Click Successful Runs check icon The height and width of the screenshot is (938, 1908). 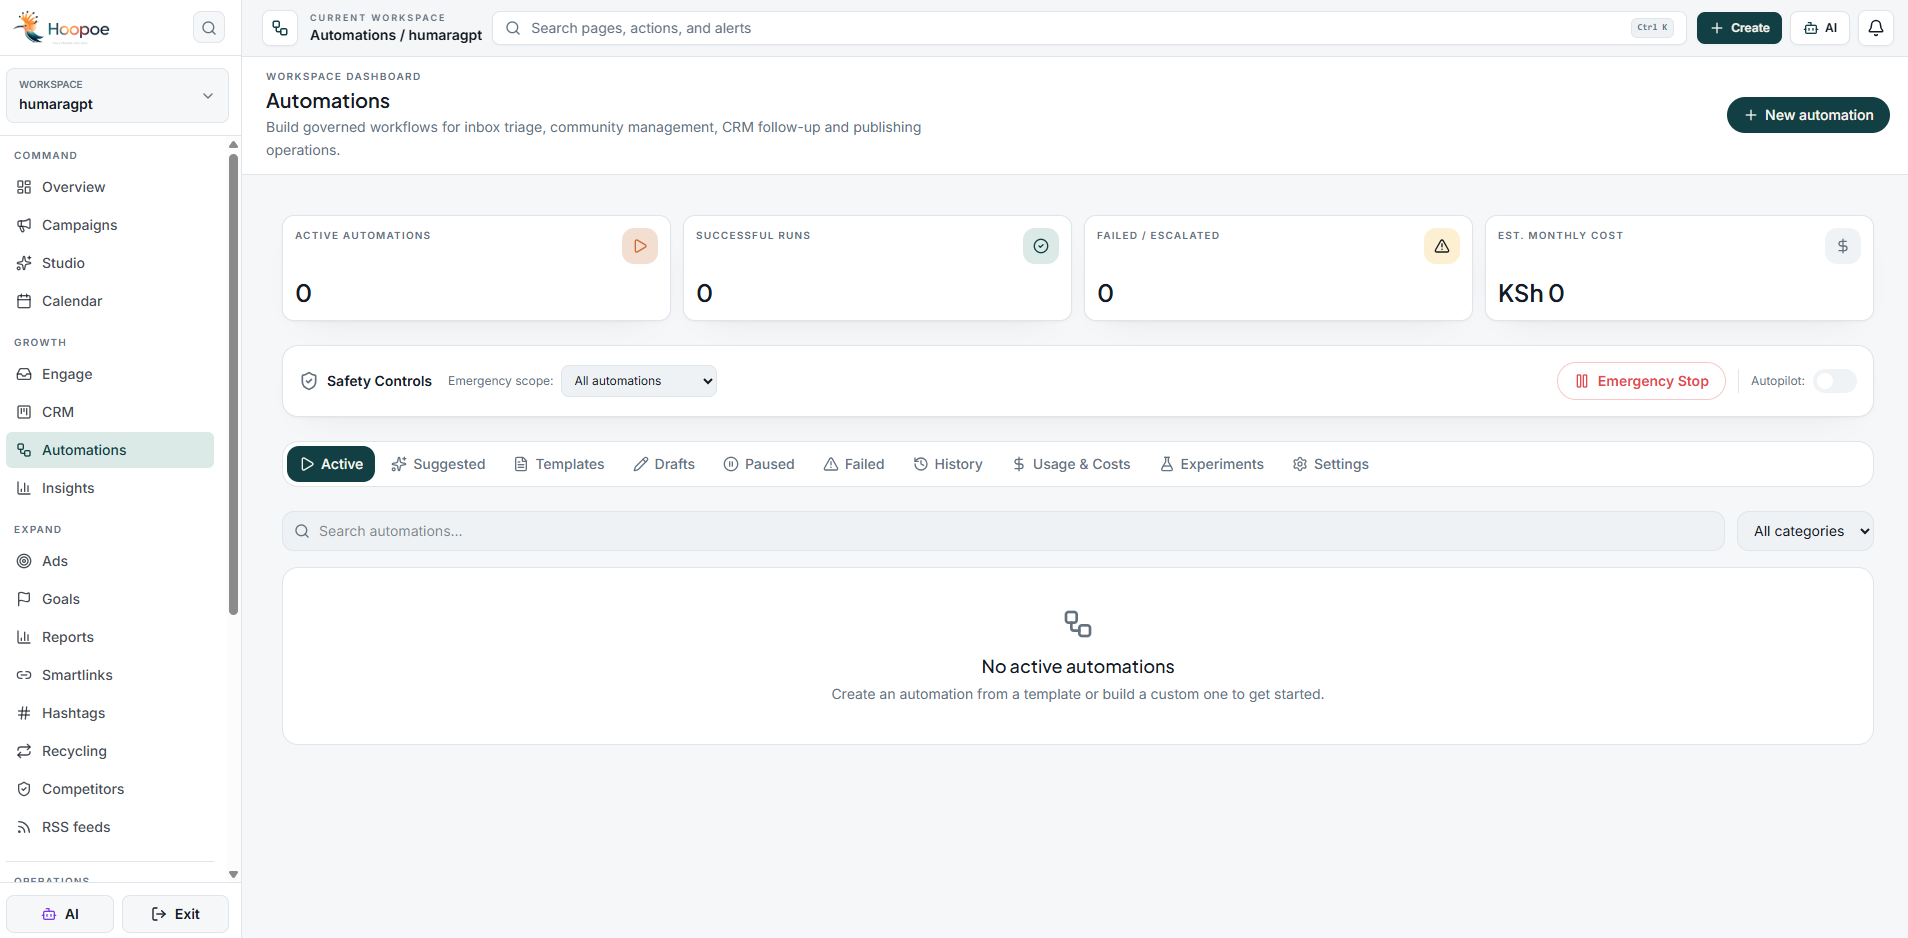[x=1041, y=246]
